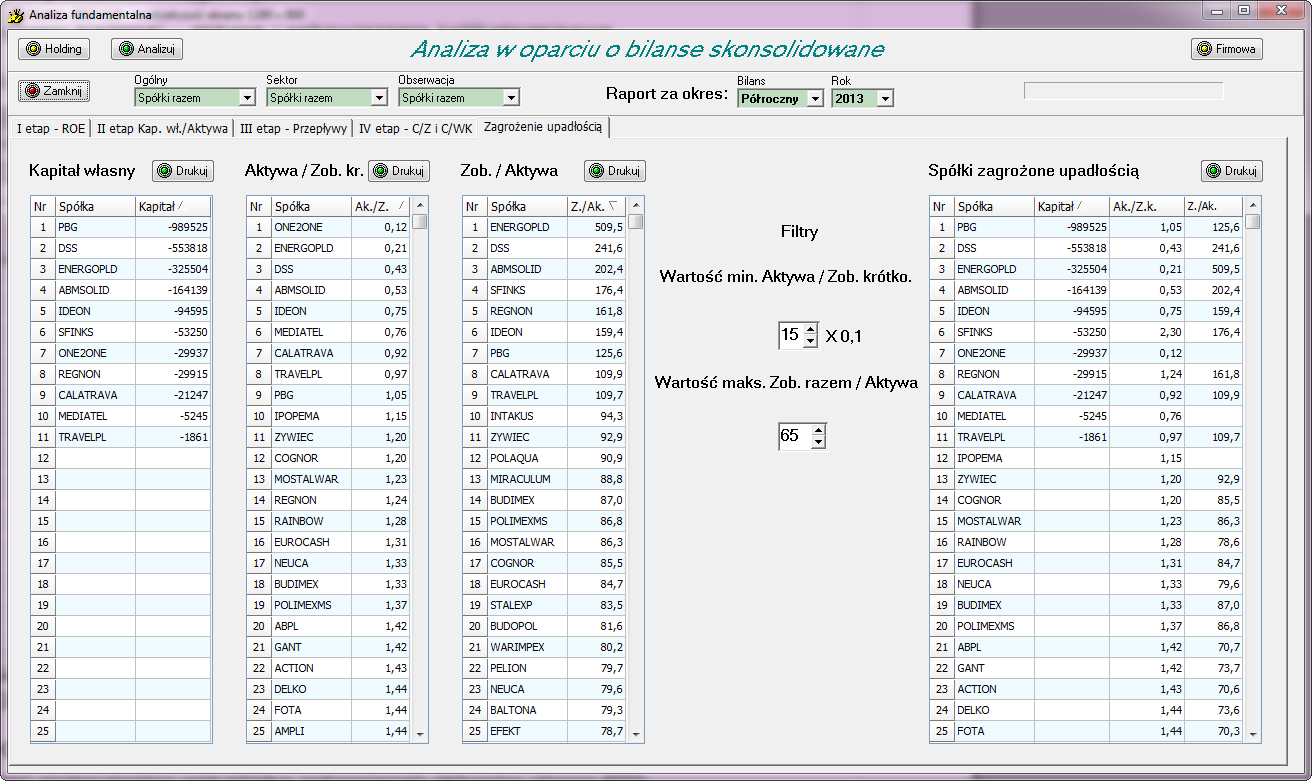Select FOTA row in zagrożone upadłością table
The image size is (1312, 781).
pos(1087,731)
